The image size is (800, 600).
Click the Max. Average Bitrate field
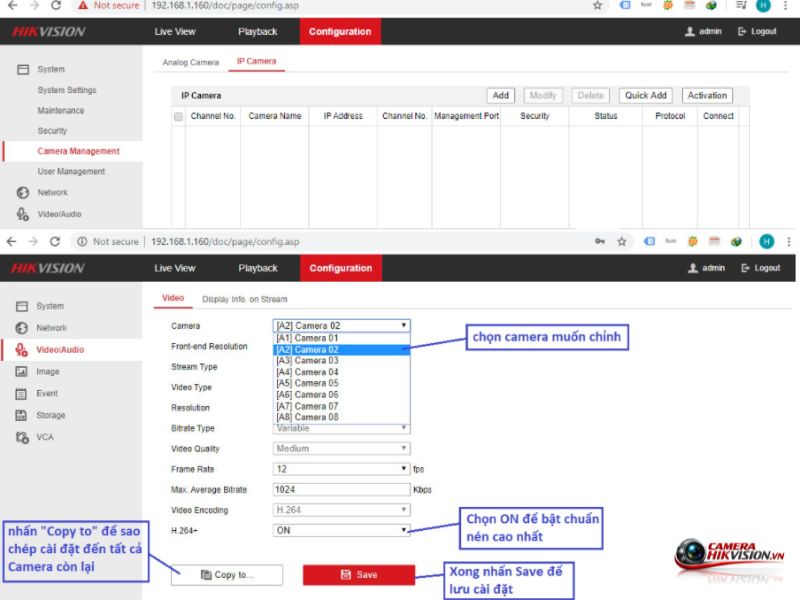pyautogui.click(x=341, y=489)
